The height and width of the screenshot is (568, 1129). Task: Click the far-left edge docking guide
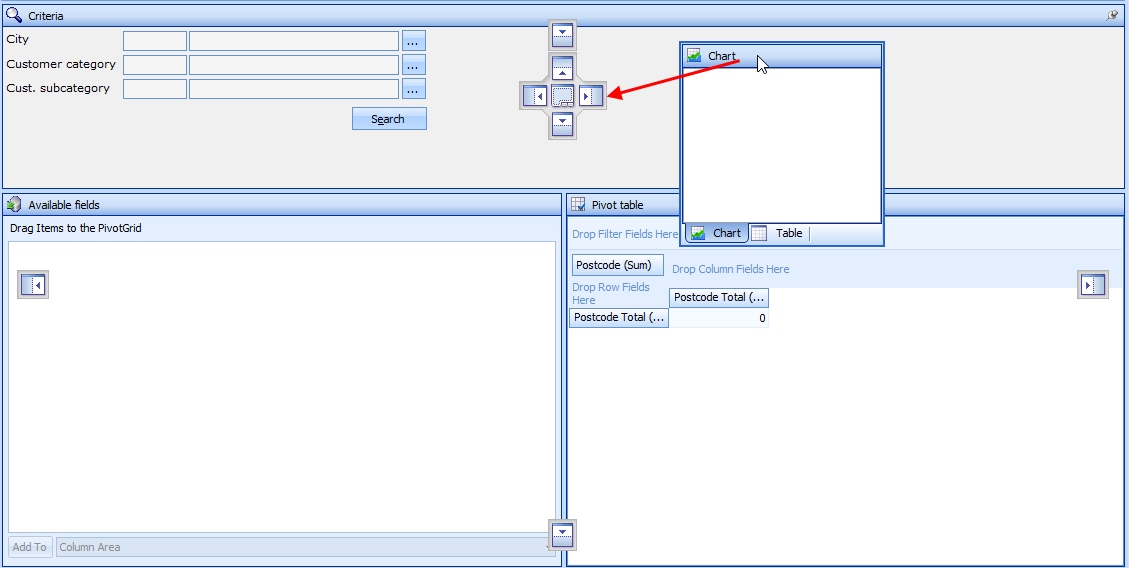[33, 285]
